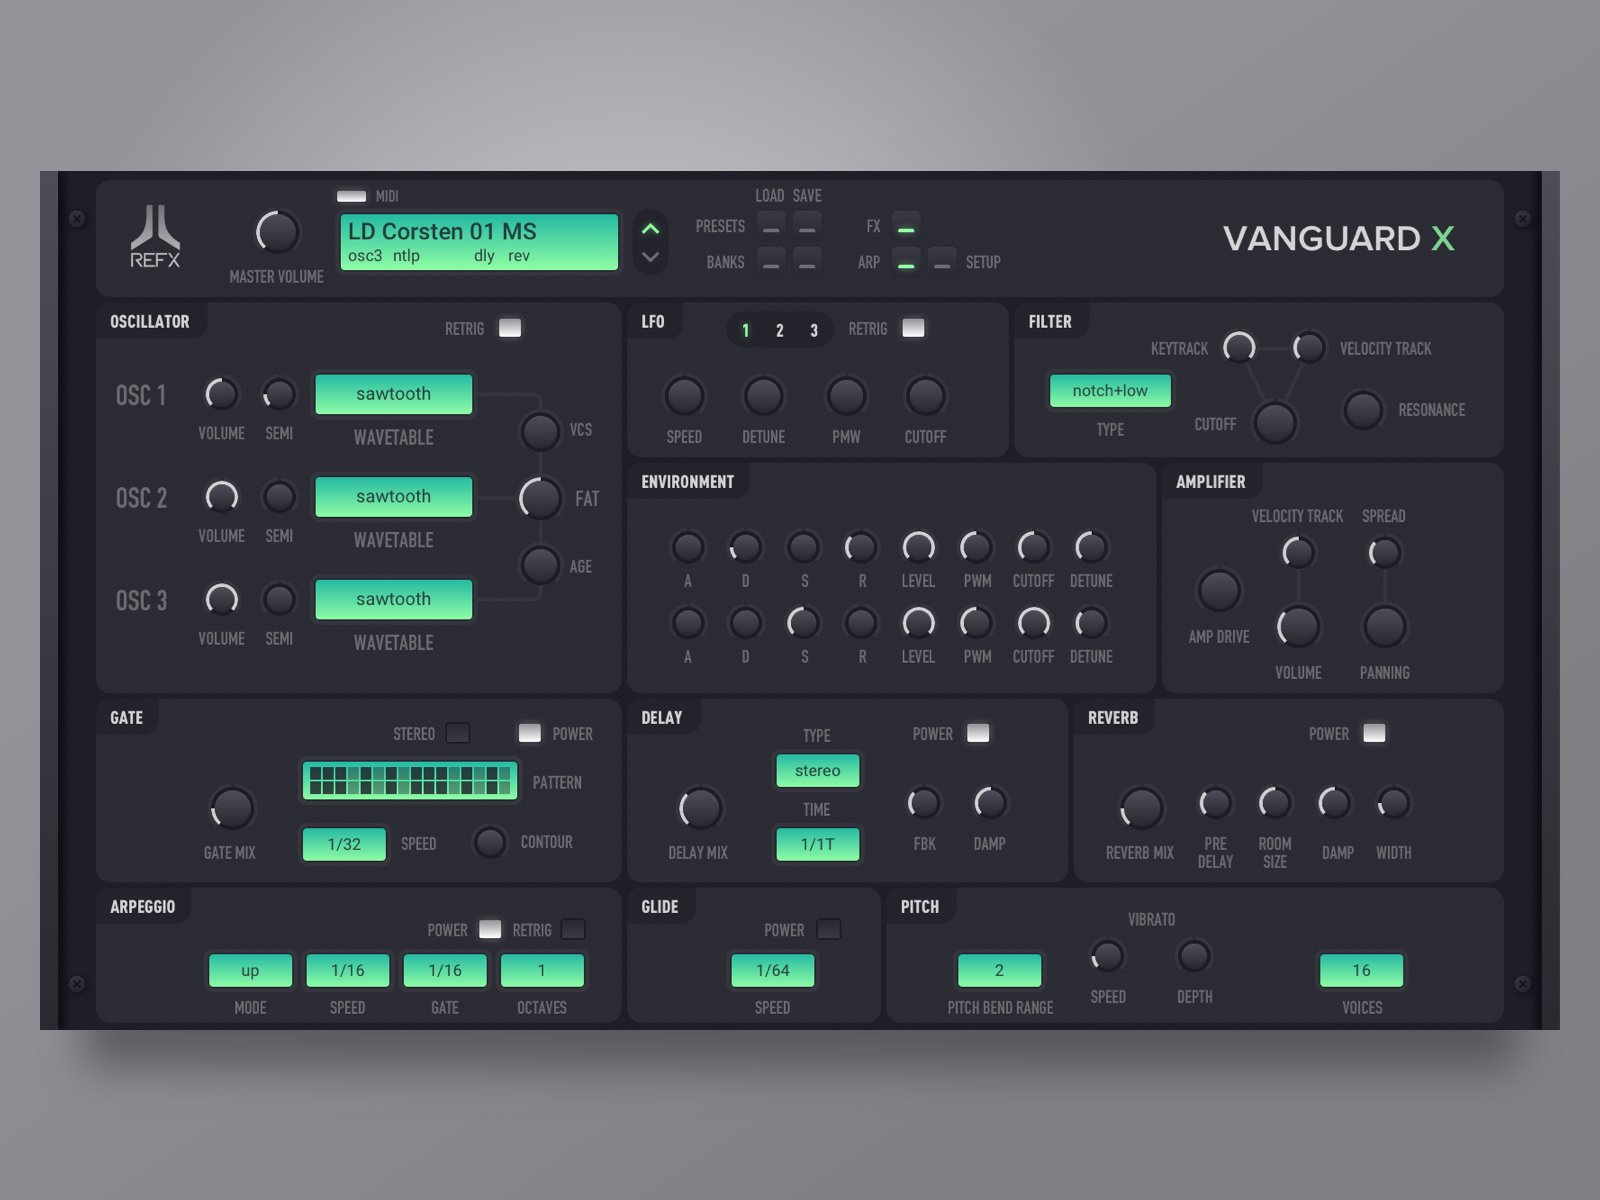
Task: Click the Filter Cutoff knob
Action: click(x=1275, y=422)
